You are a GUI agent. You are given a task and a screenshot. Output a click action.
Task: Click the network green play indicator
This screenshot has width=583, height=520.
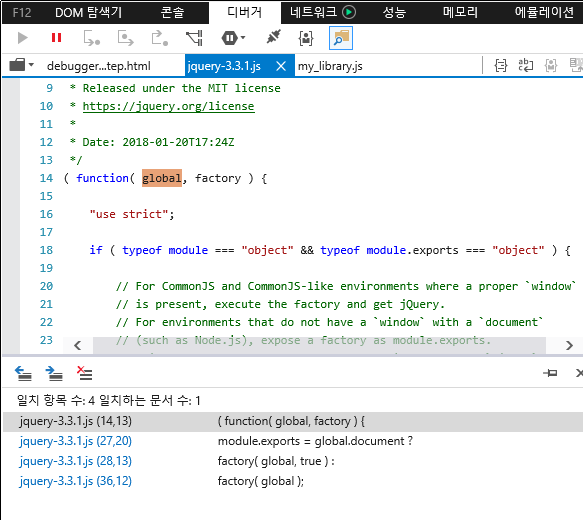pyautogui.click(x=349, y=13)
